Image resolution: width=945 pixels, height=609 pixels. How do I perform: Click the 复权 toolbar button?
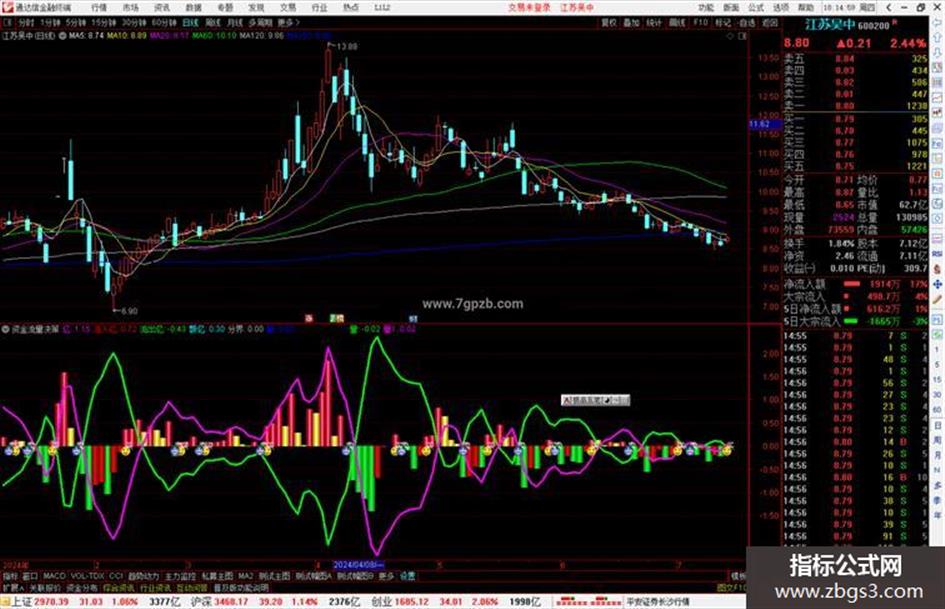[609, 23]
